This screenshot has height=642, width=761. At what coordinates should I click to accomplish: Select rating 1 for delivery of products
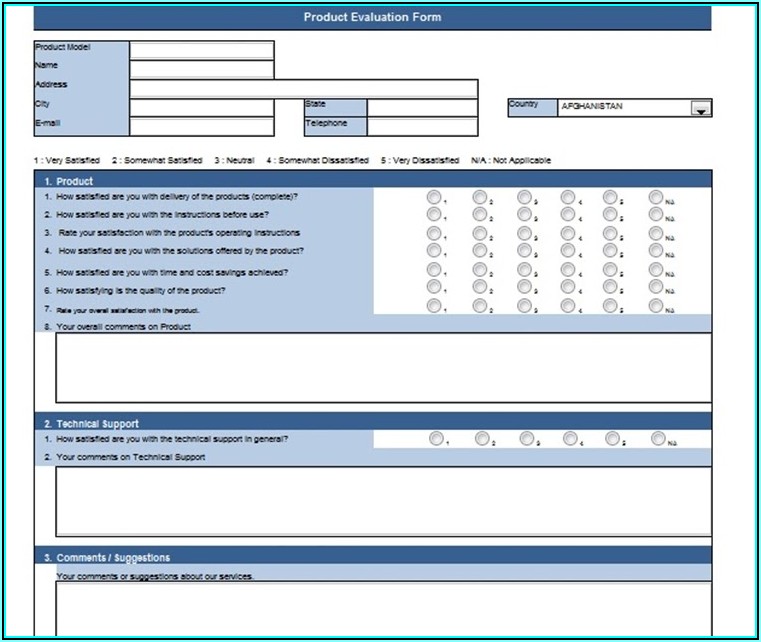[434, 197]
